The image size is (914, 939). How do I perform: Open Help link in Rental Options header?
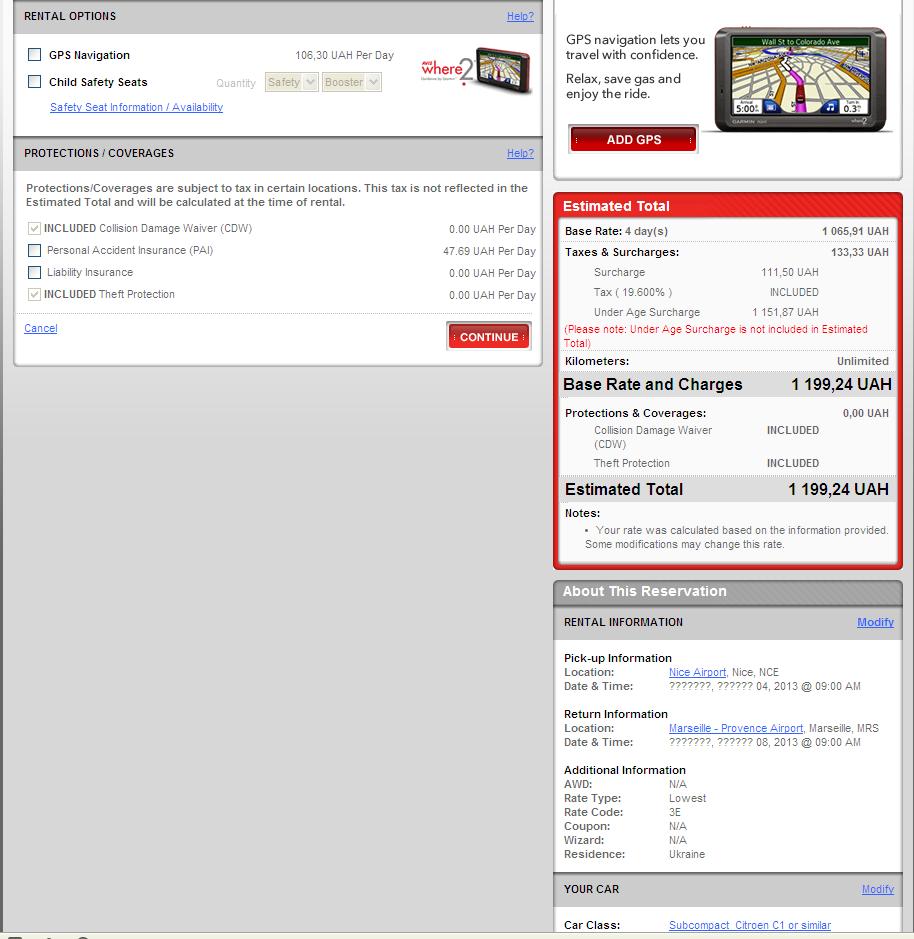coord(520,17)
